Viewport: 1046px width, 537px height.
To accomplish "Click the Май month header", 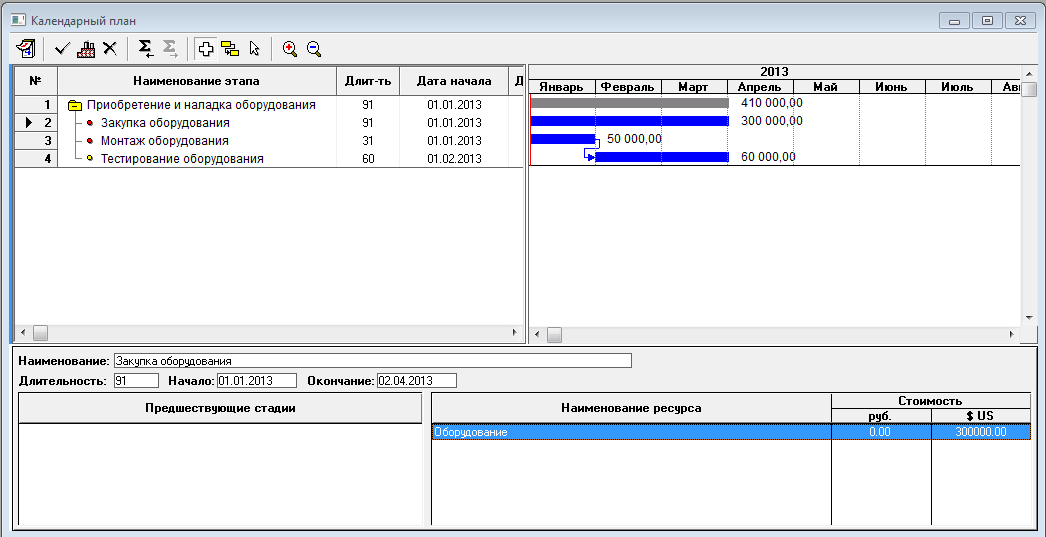I will (x=826, y=87).
